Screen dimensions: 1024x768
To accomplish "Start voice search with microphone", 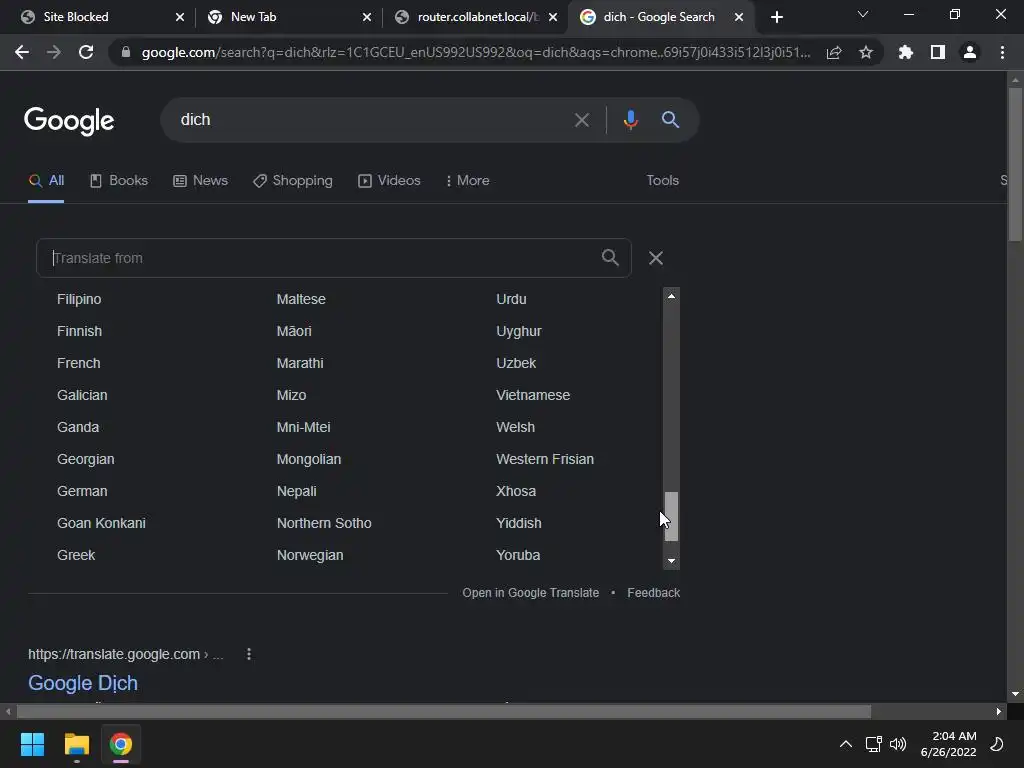I will click(630, 120).
